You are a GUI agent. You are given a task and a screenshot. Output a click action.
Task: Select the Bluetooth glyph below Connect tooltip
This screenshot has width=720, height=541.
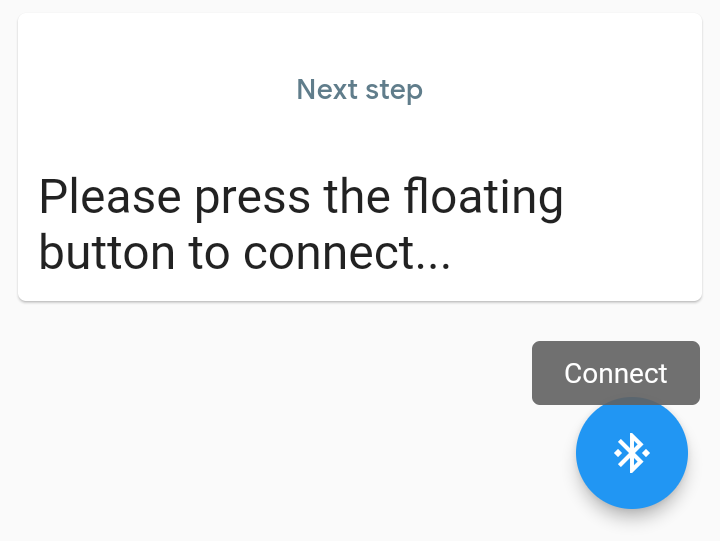click(x=632, y=453)
